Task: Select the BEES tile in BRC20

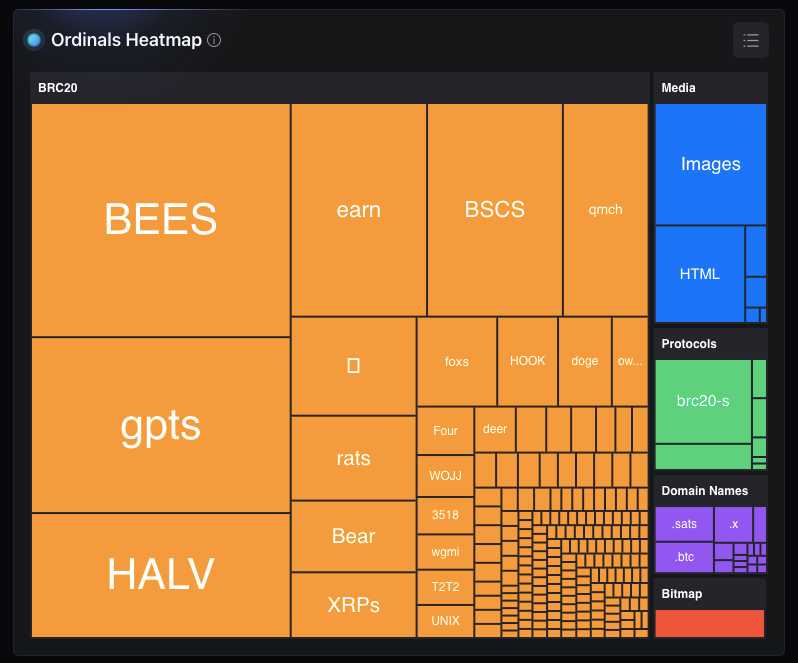Action: pyautogui.click(x=161, y=220)
